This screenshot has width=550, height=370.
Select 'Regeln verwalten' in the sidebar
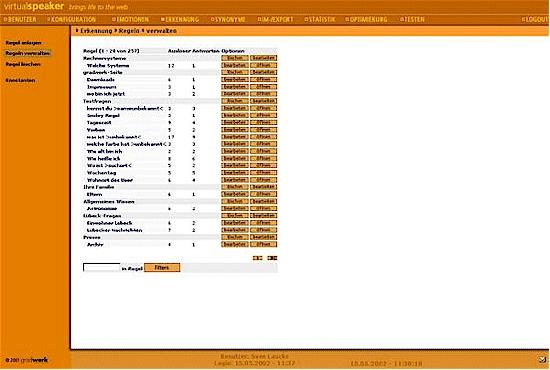click(27, 53)
